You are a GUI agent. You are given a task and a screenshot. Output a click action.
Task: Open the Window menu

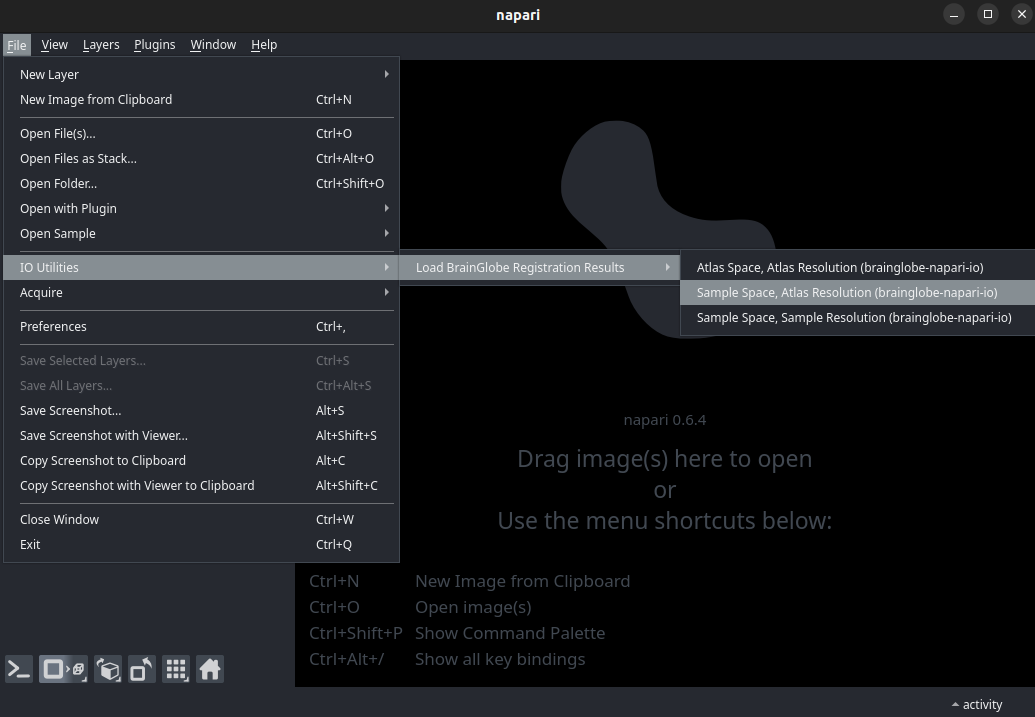click(213, 45)
